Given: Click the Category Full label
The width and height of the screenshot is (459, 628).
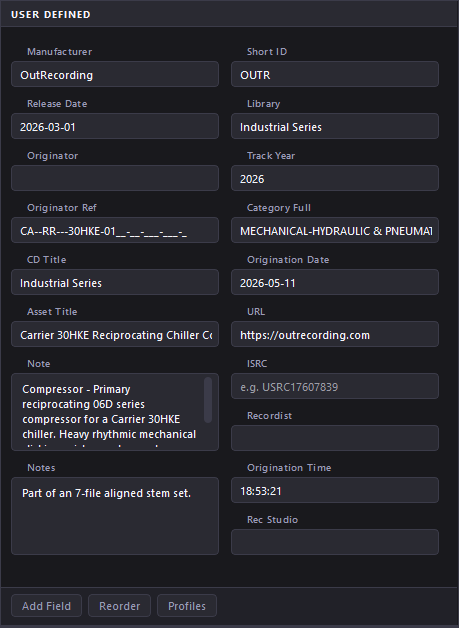Looking at the screenshot, I should click(x=279, y=208).
